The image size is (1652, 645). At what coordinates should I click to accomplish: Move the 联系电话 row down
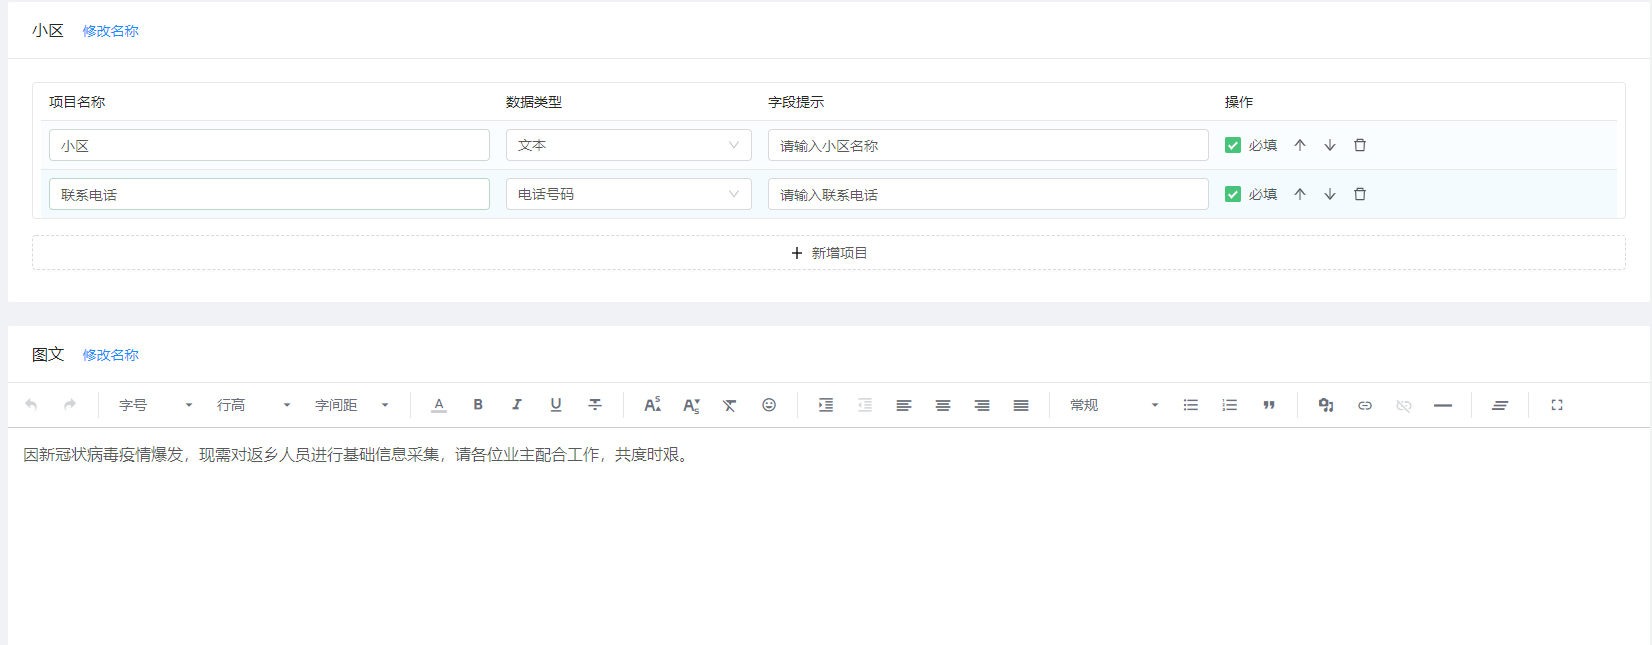click(x=1330, y=194)
